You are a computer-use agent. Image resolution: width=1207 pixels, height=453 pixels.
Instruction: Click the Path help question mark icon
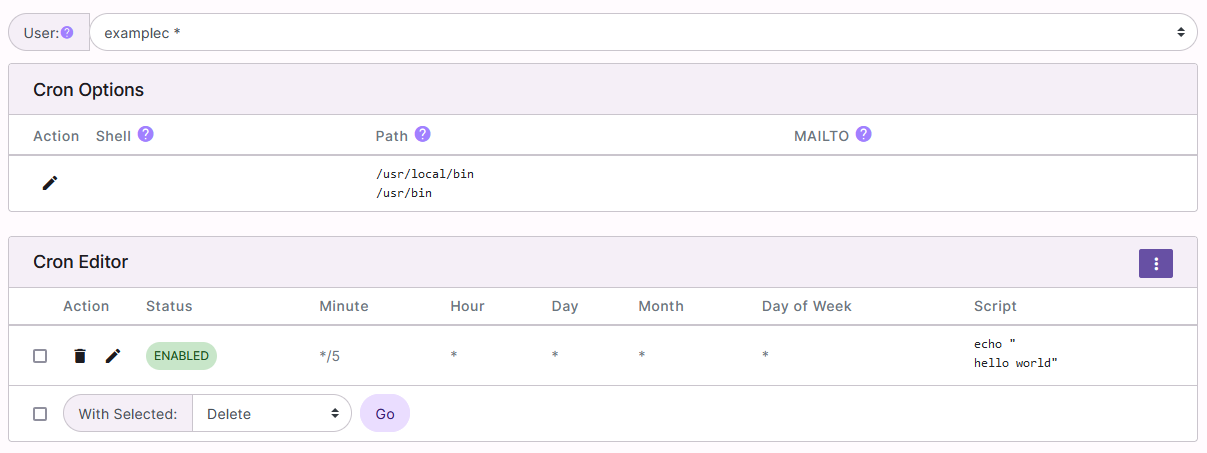point(422,134)
